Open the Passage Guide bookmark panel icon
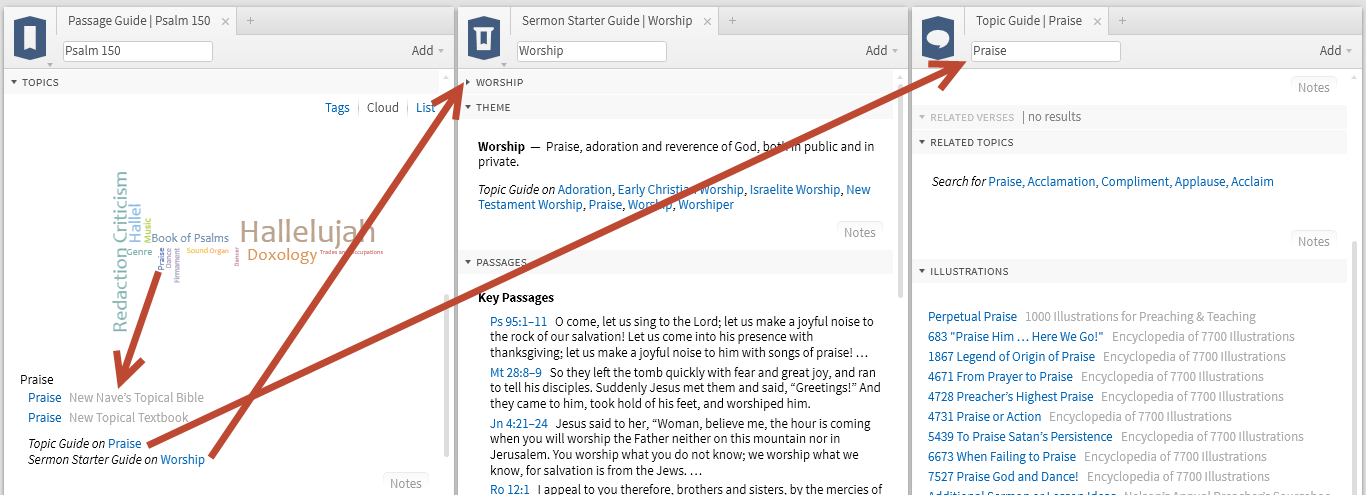Viewport: 1366px width, 495px height. click(30, 38)
